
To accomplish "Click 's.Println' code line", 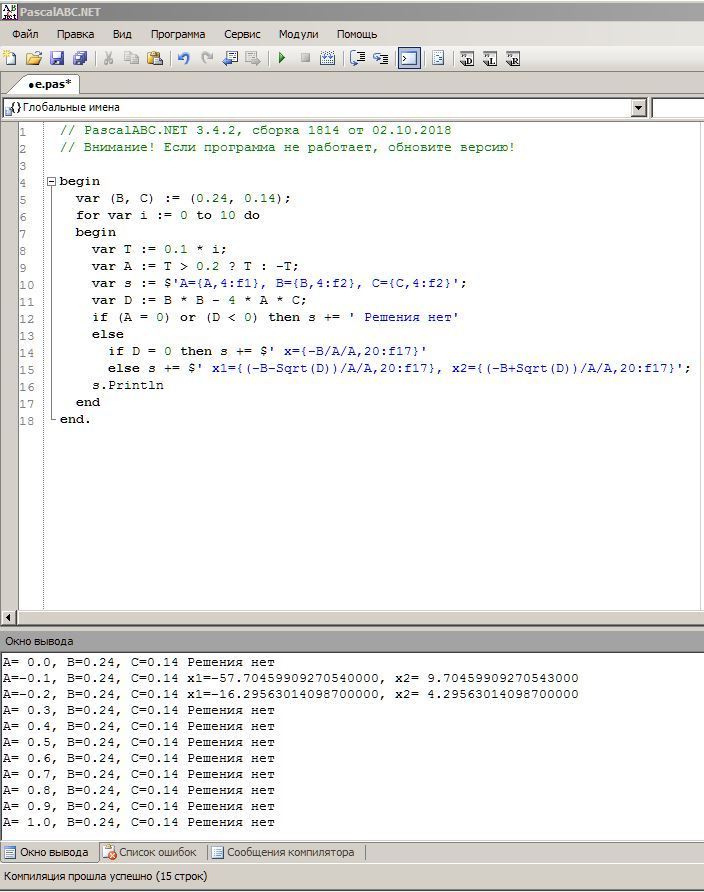I will (x=128, y=386).
